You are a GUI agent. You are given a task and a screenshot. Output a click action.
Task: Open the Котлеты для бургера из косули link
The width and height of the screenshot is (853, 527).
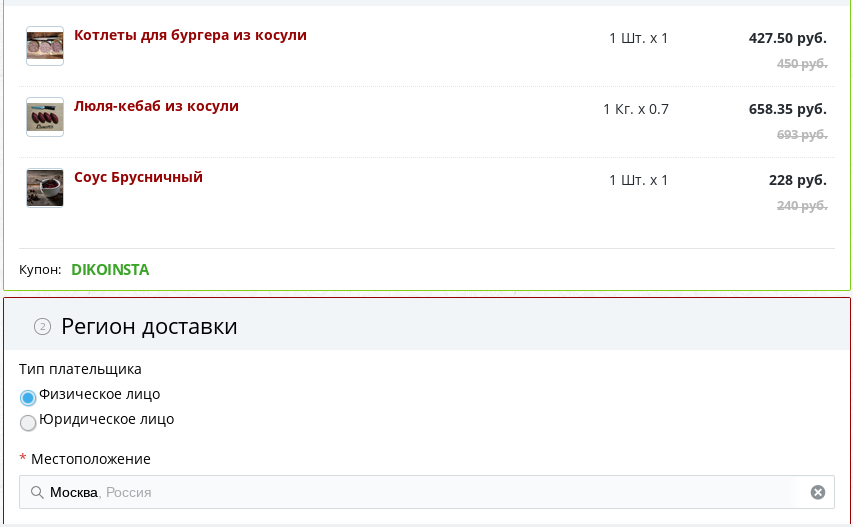coord(190,35)
